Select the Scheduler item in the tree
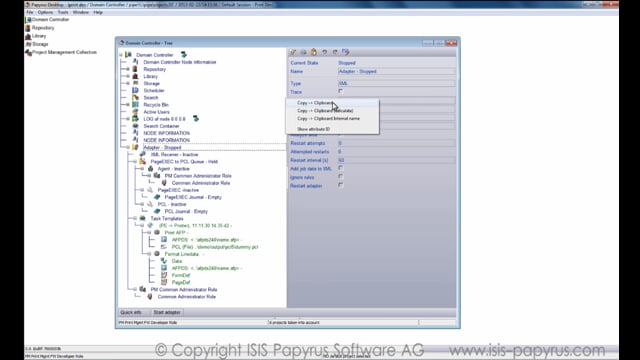The width and height of the screenshot is (640, 360). [154, 91]
